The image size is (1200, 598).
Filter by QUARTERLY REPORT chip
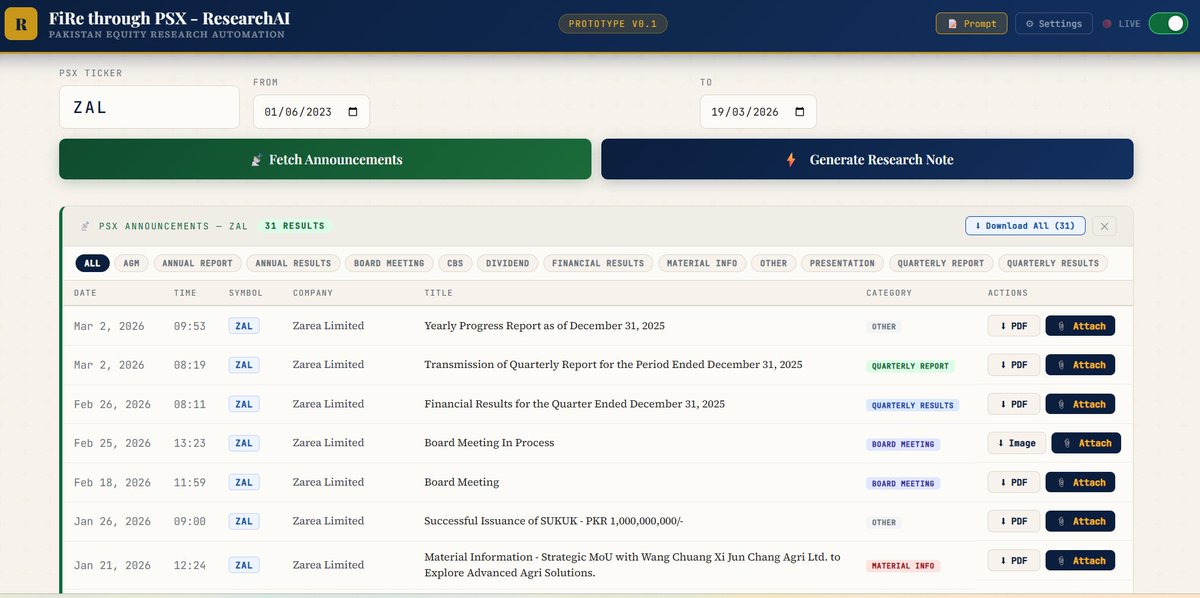941,263
